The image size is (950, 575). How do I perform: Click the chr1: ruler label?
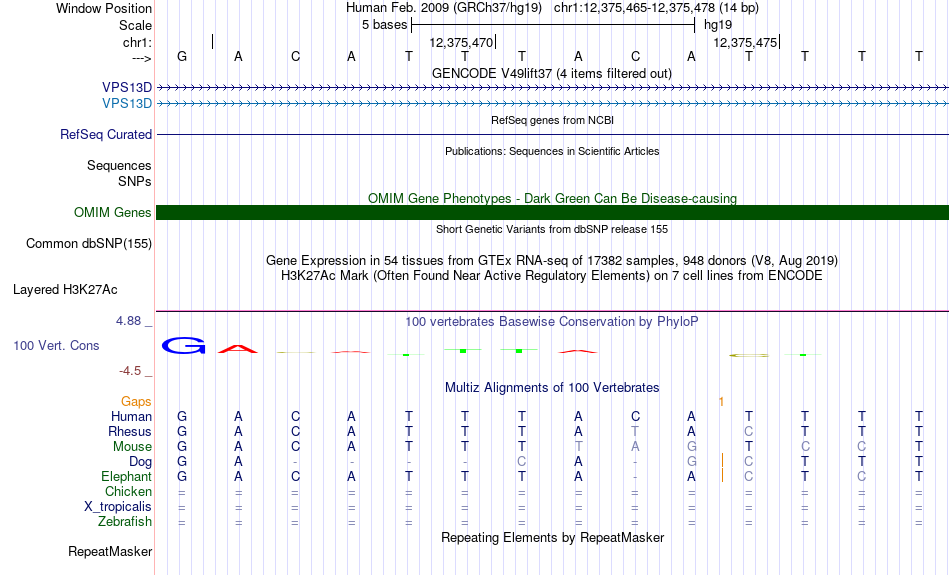tap(138, 42)
